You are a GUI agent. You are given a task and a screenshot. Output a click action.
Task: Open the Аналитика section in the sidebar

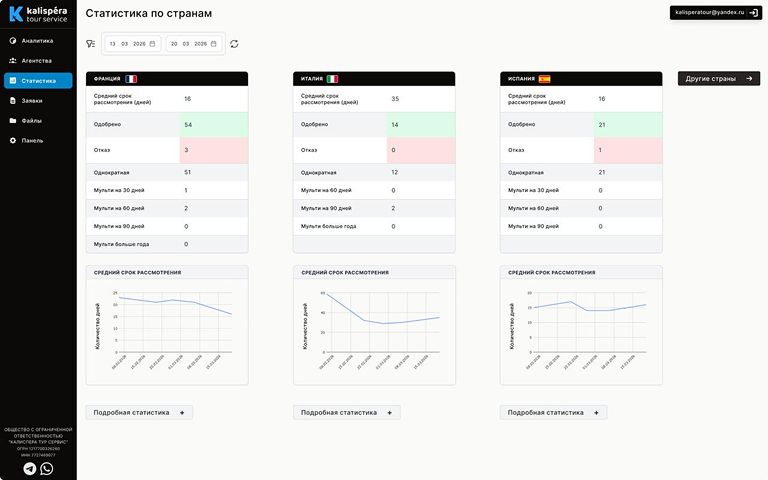point(38,41)
